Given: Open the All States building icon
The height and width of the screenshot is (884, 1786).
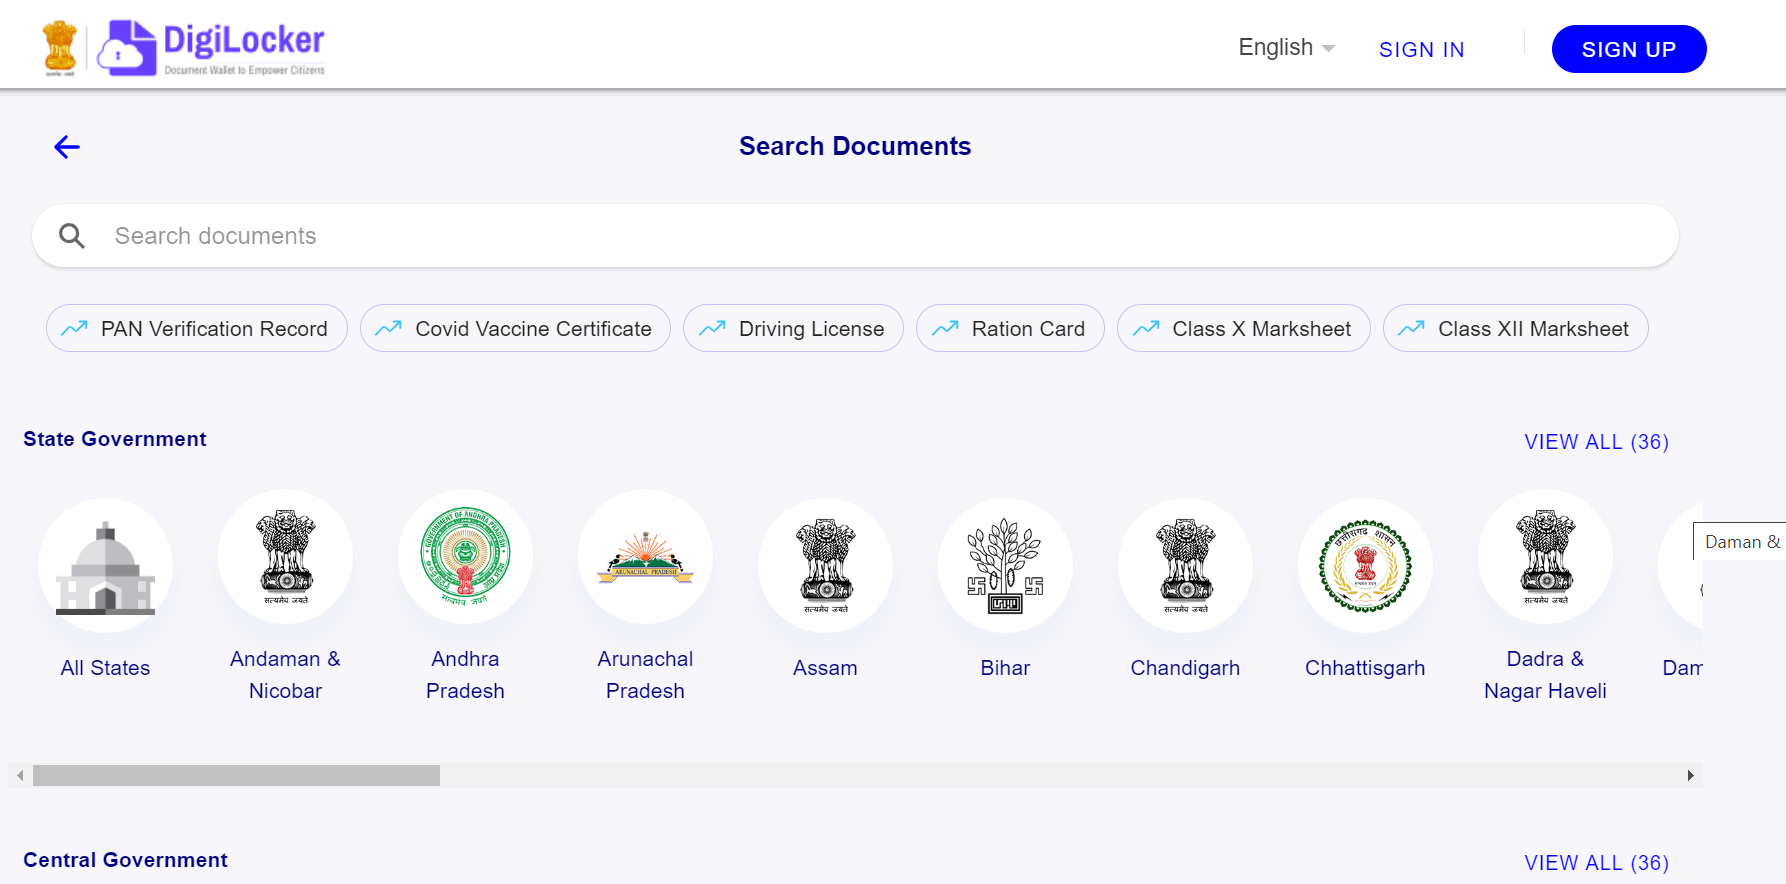Looking at the screenshot, I should (x=105, y=566).
